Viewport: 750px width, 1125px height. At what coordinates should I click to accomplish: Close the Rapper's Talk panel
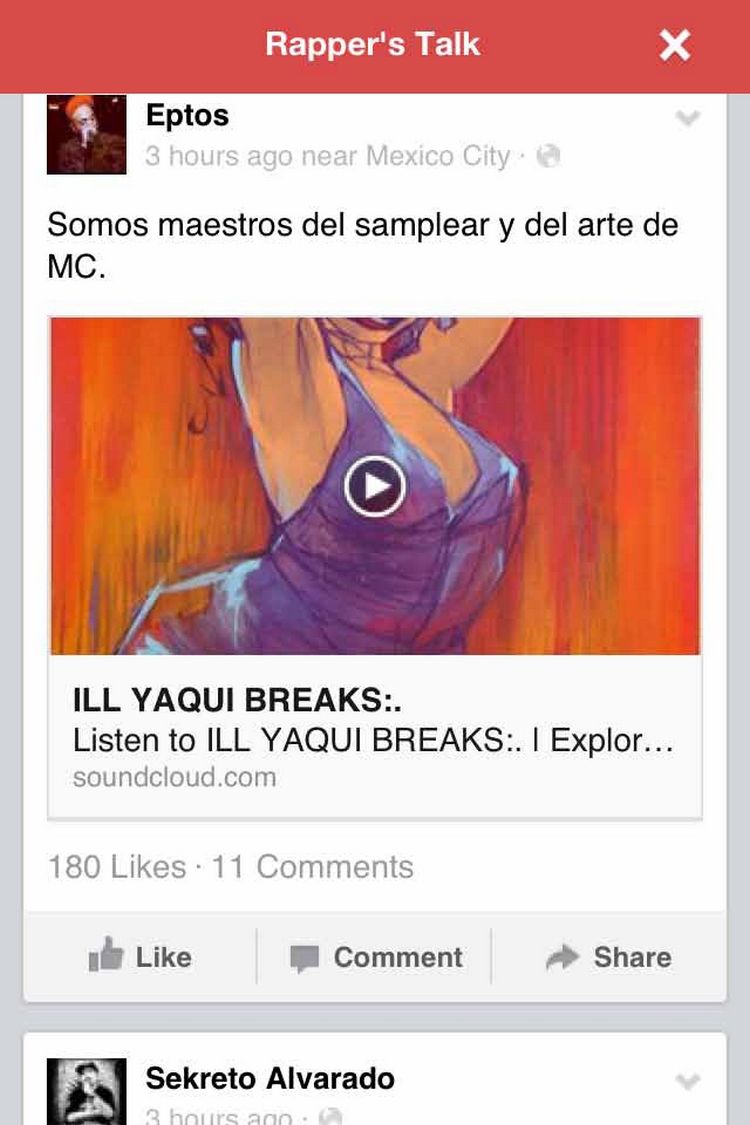(675, 45)
